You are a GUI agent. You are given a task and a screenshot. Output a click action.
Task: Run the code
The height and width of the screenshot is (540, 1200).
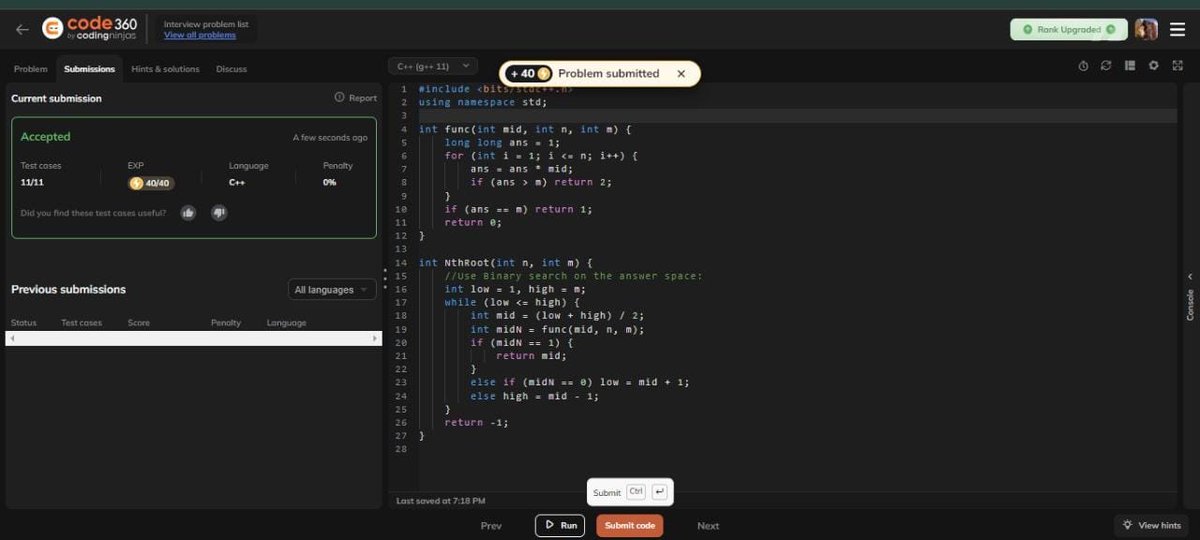(560, 525)
